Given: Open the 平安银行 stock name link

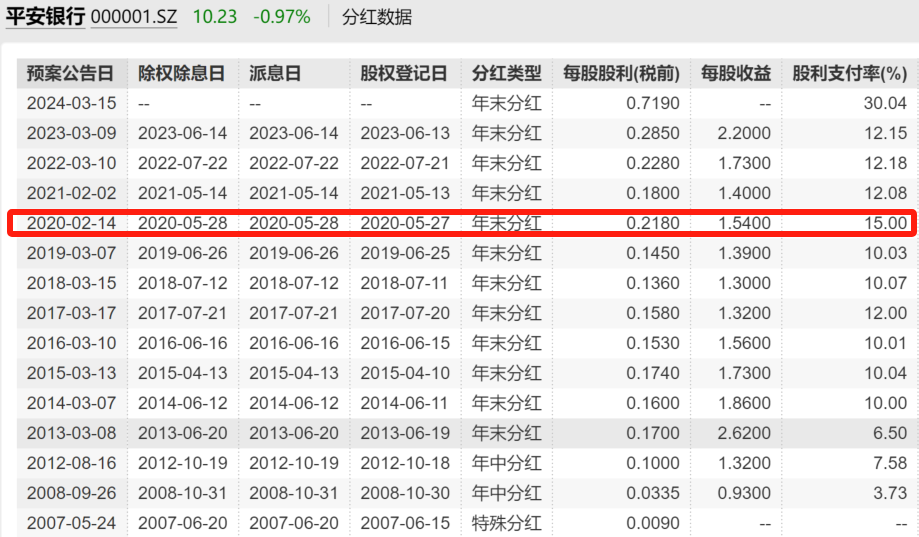Looking at the screenshot, I should [46, 16].
